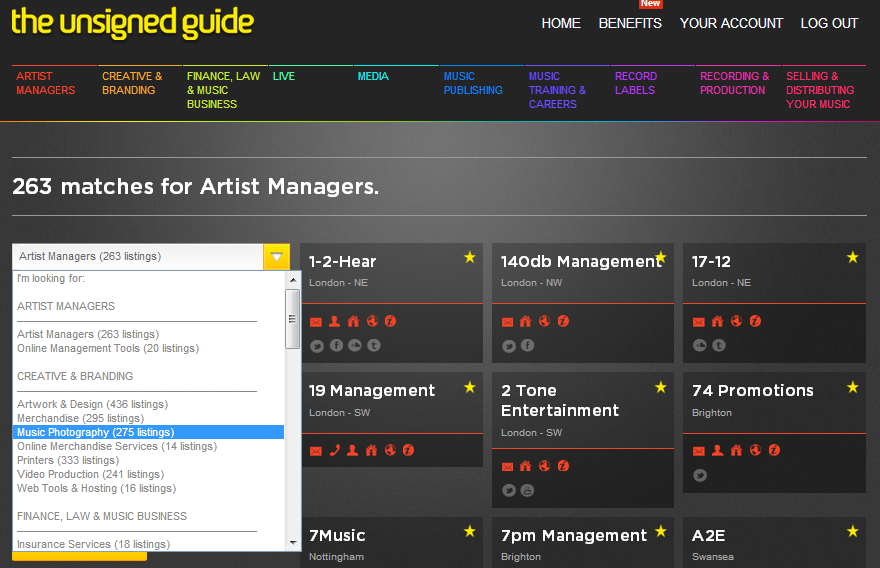Click the info icon on 17-12 card
880x568 pixels.
point(755,320)
